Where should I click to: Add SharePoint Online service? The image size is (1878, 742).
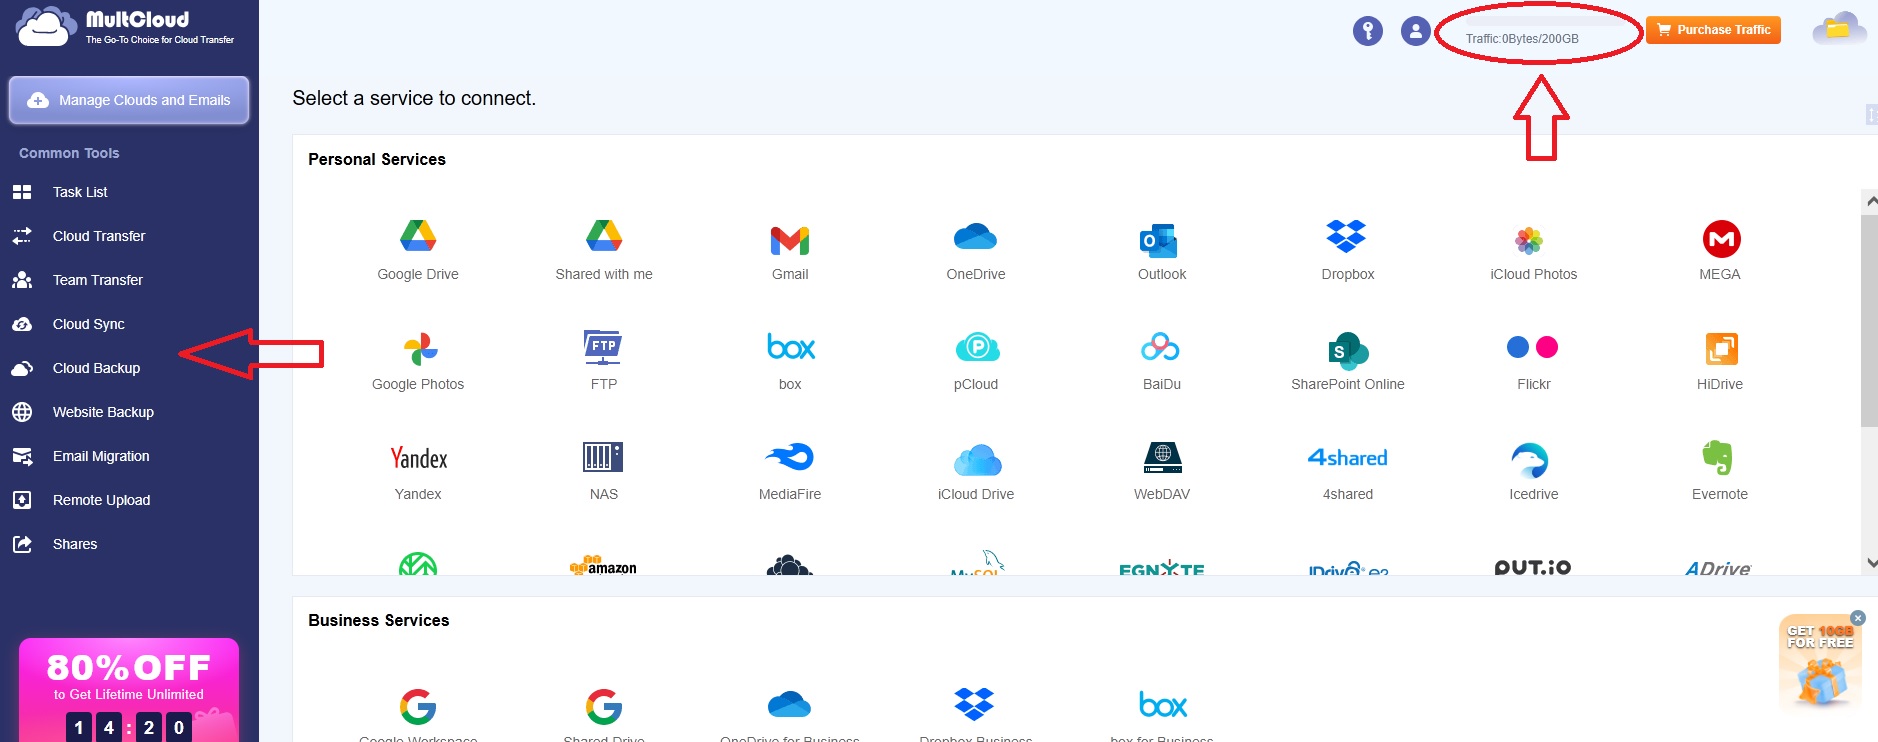click(x=1348, y=360)
